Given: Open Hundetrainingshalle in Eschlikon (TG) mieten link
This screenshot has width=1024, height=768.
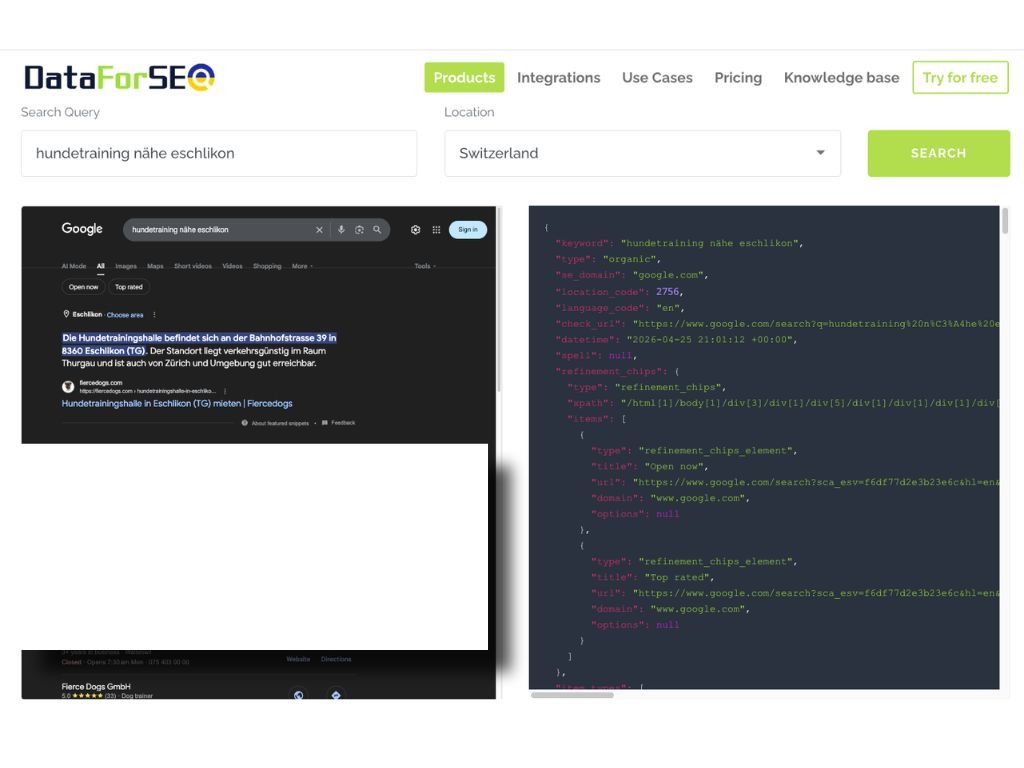Looking at the screenshot, I should pos(177,404).
